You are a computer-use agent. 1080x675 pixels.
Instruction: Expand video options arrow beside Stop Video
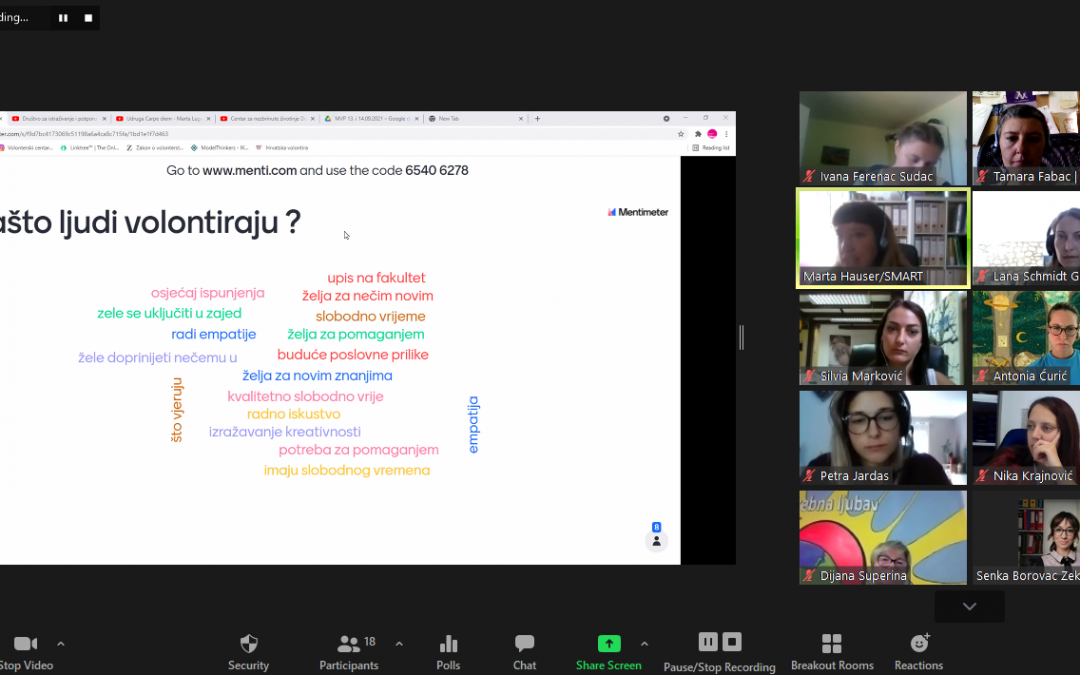pyautogui.click(x=61, y=644)
